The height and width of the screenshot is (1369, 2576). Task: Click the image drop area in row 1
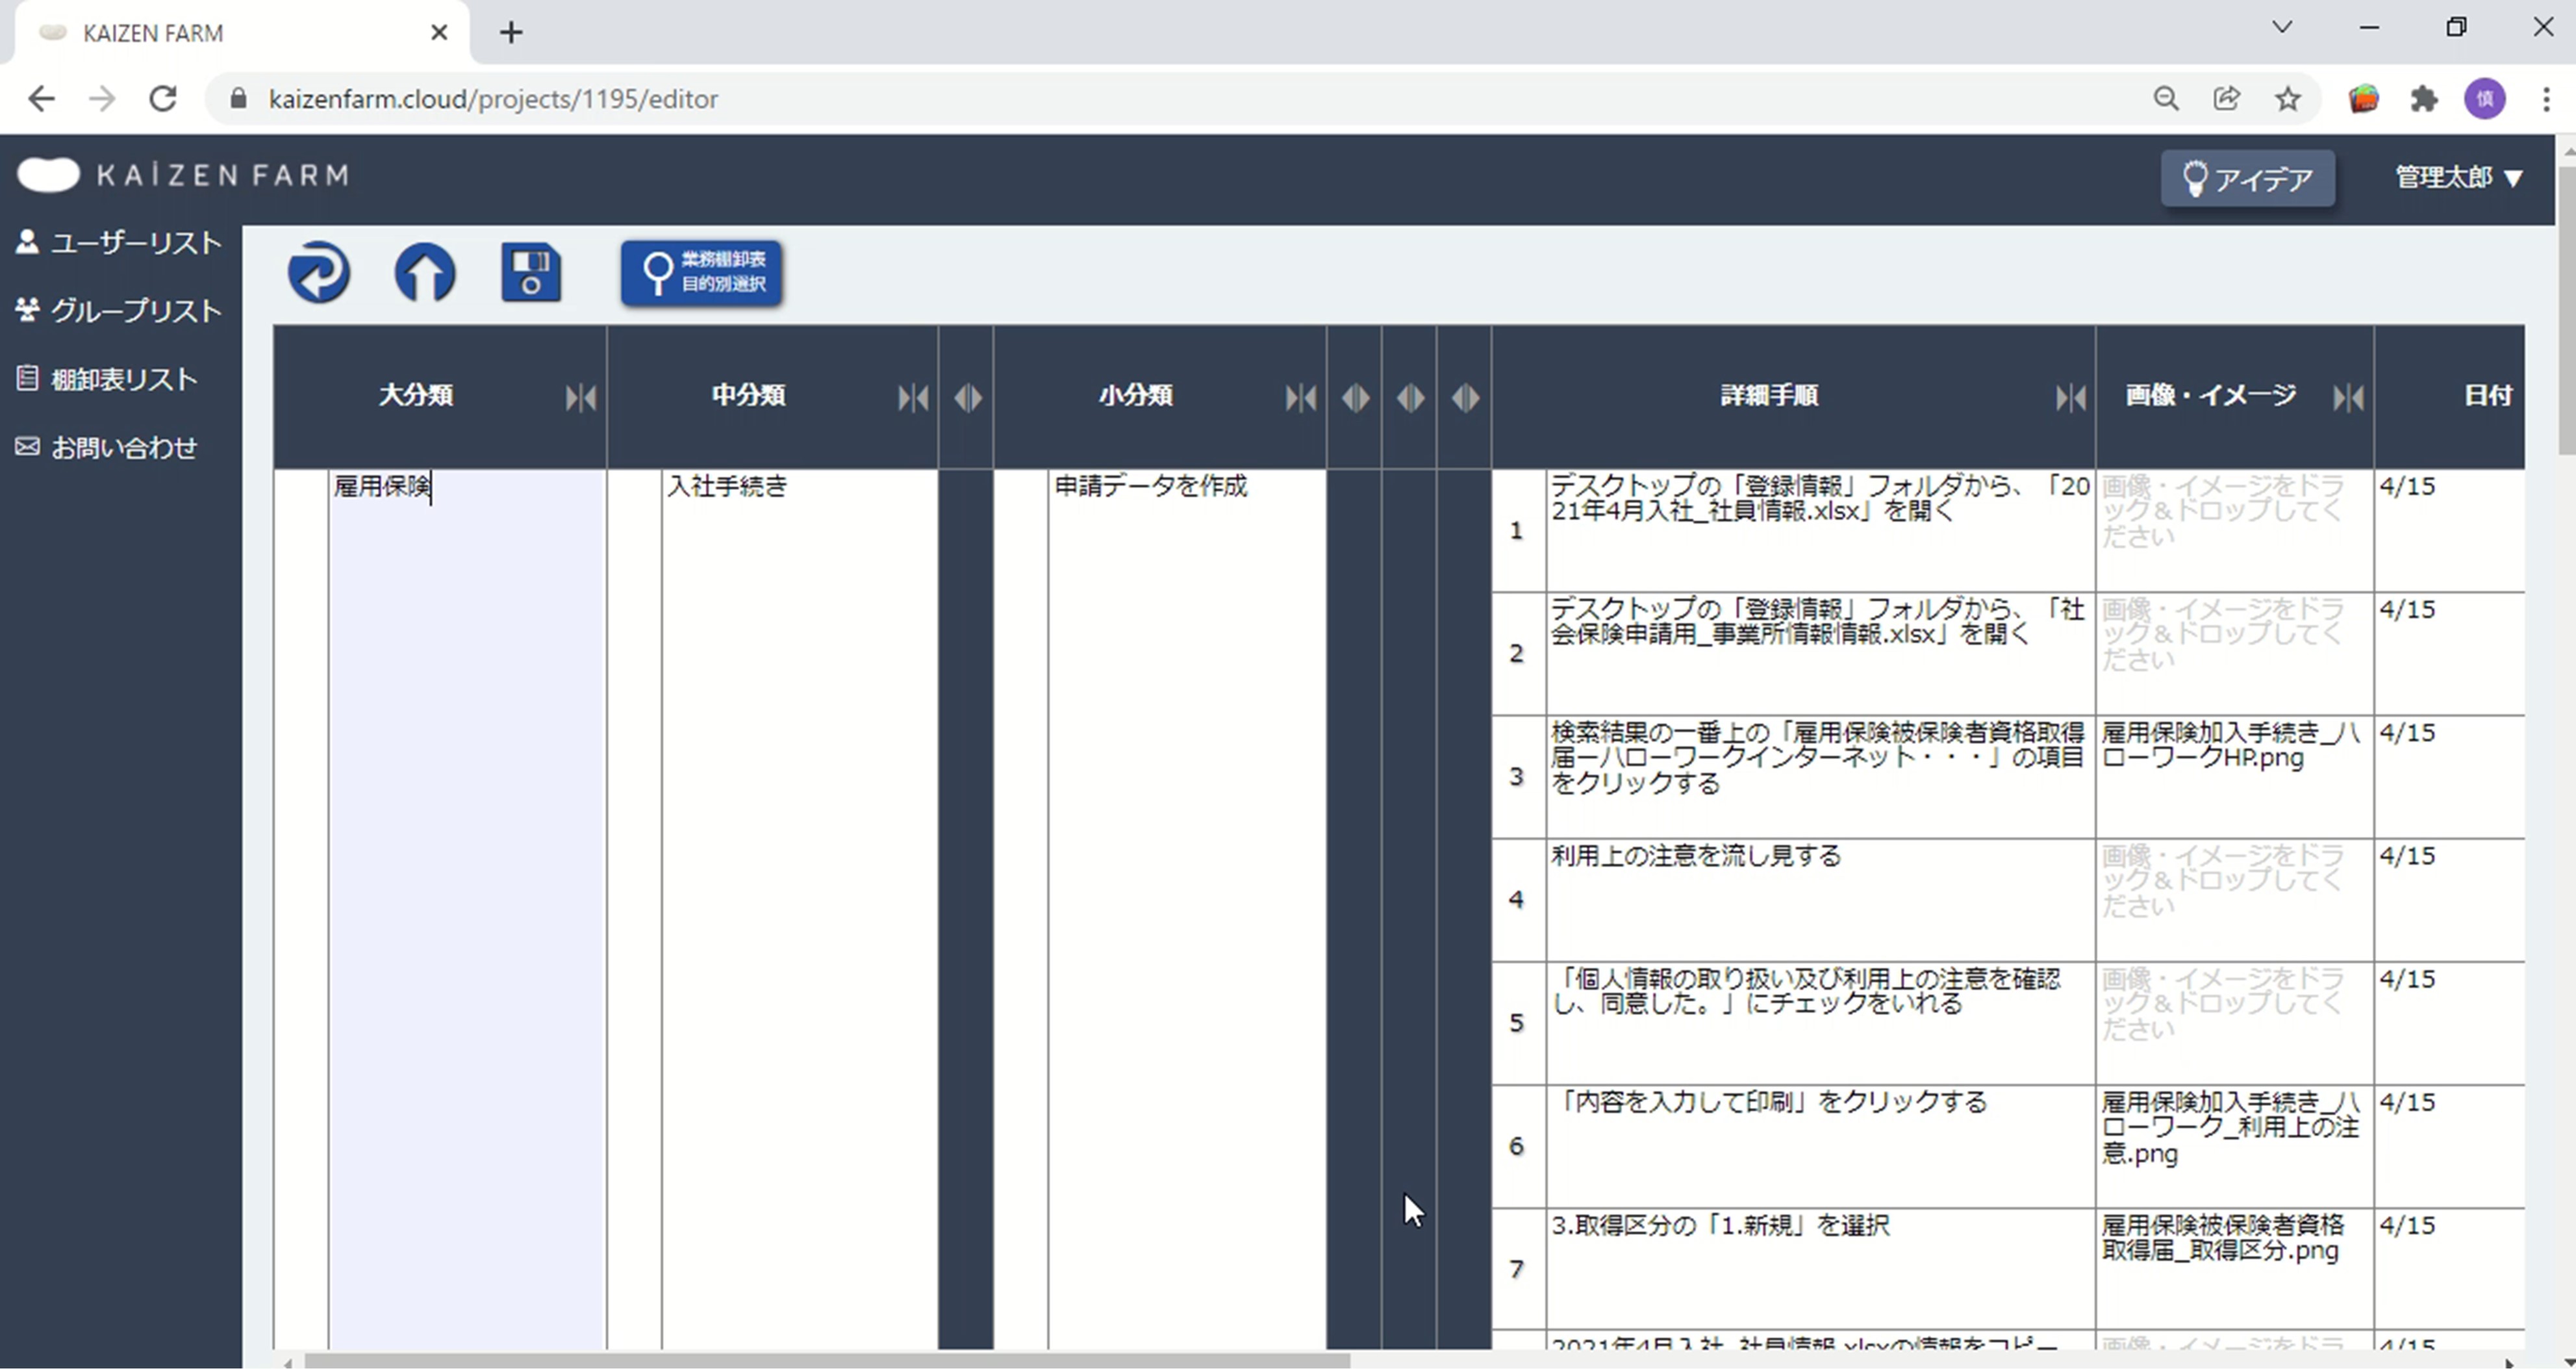(2234, 530)
